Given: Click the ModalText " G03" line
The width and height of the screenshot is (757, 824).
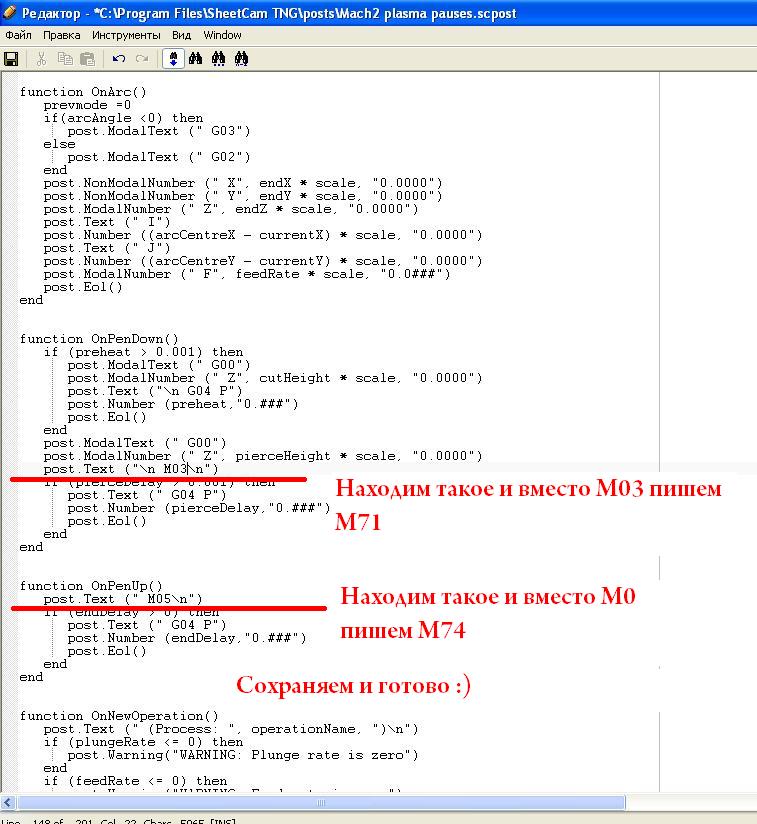Looking at the screenshot, I should tap(159, 131).
